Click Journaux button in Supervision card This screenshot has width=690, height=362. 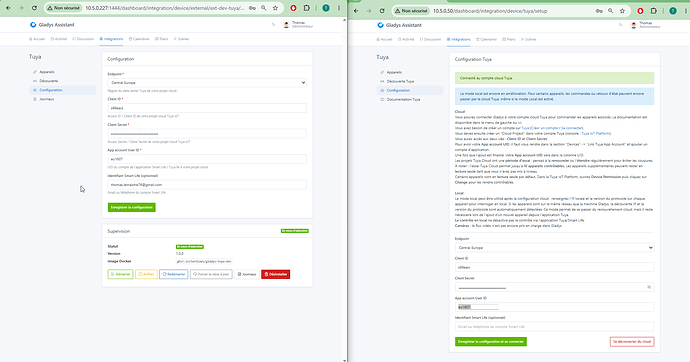point(247,274)
